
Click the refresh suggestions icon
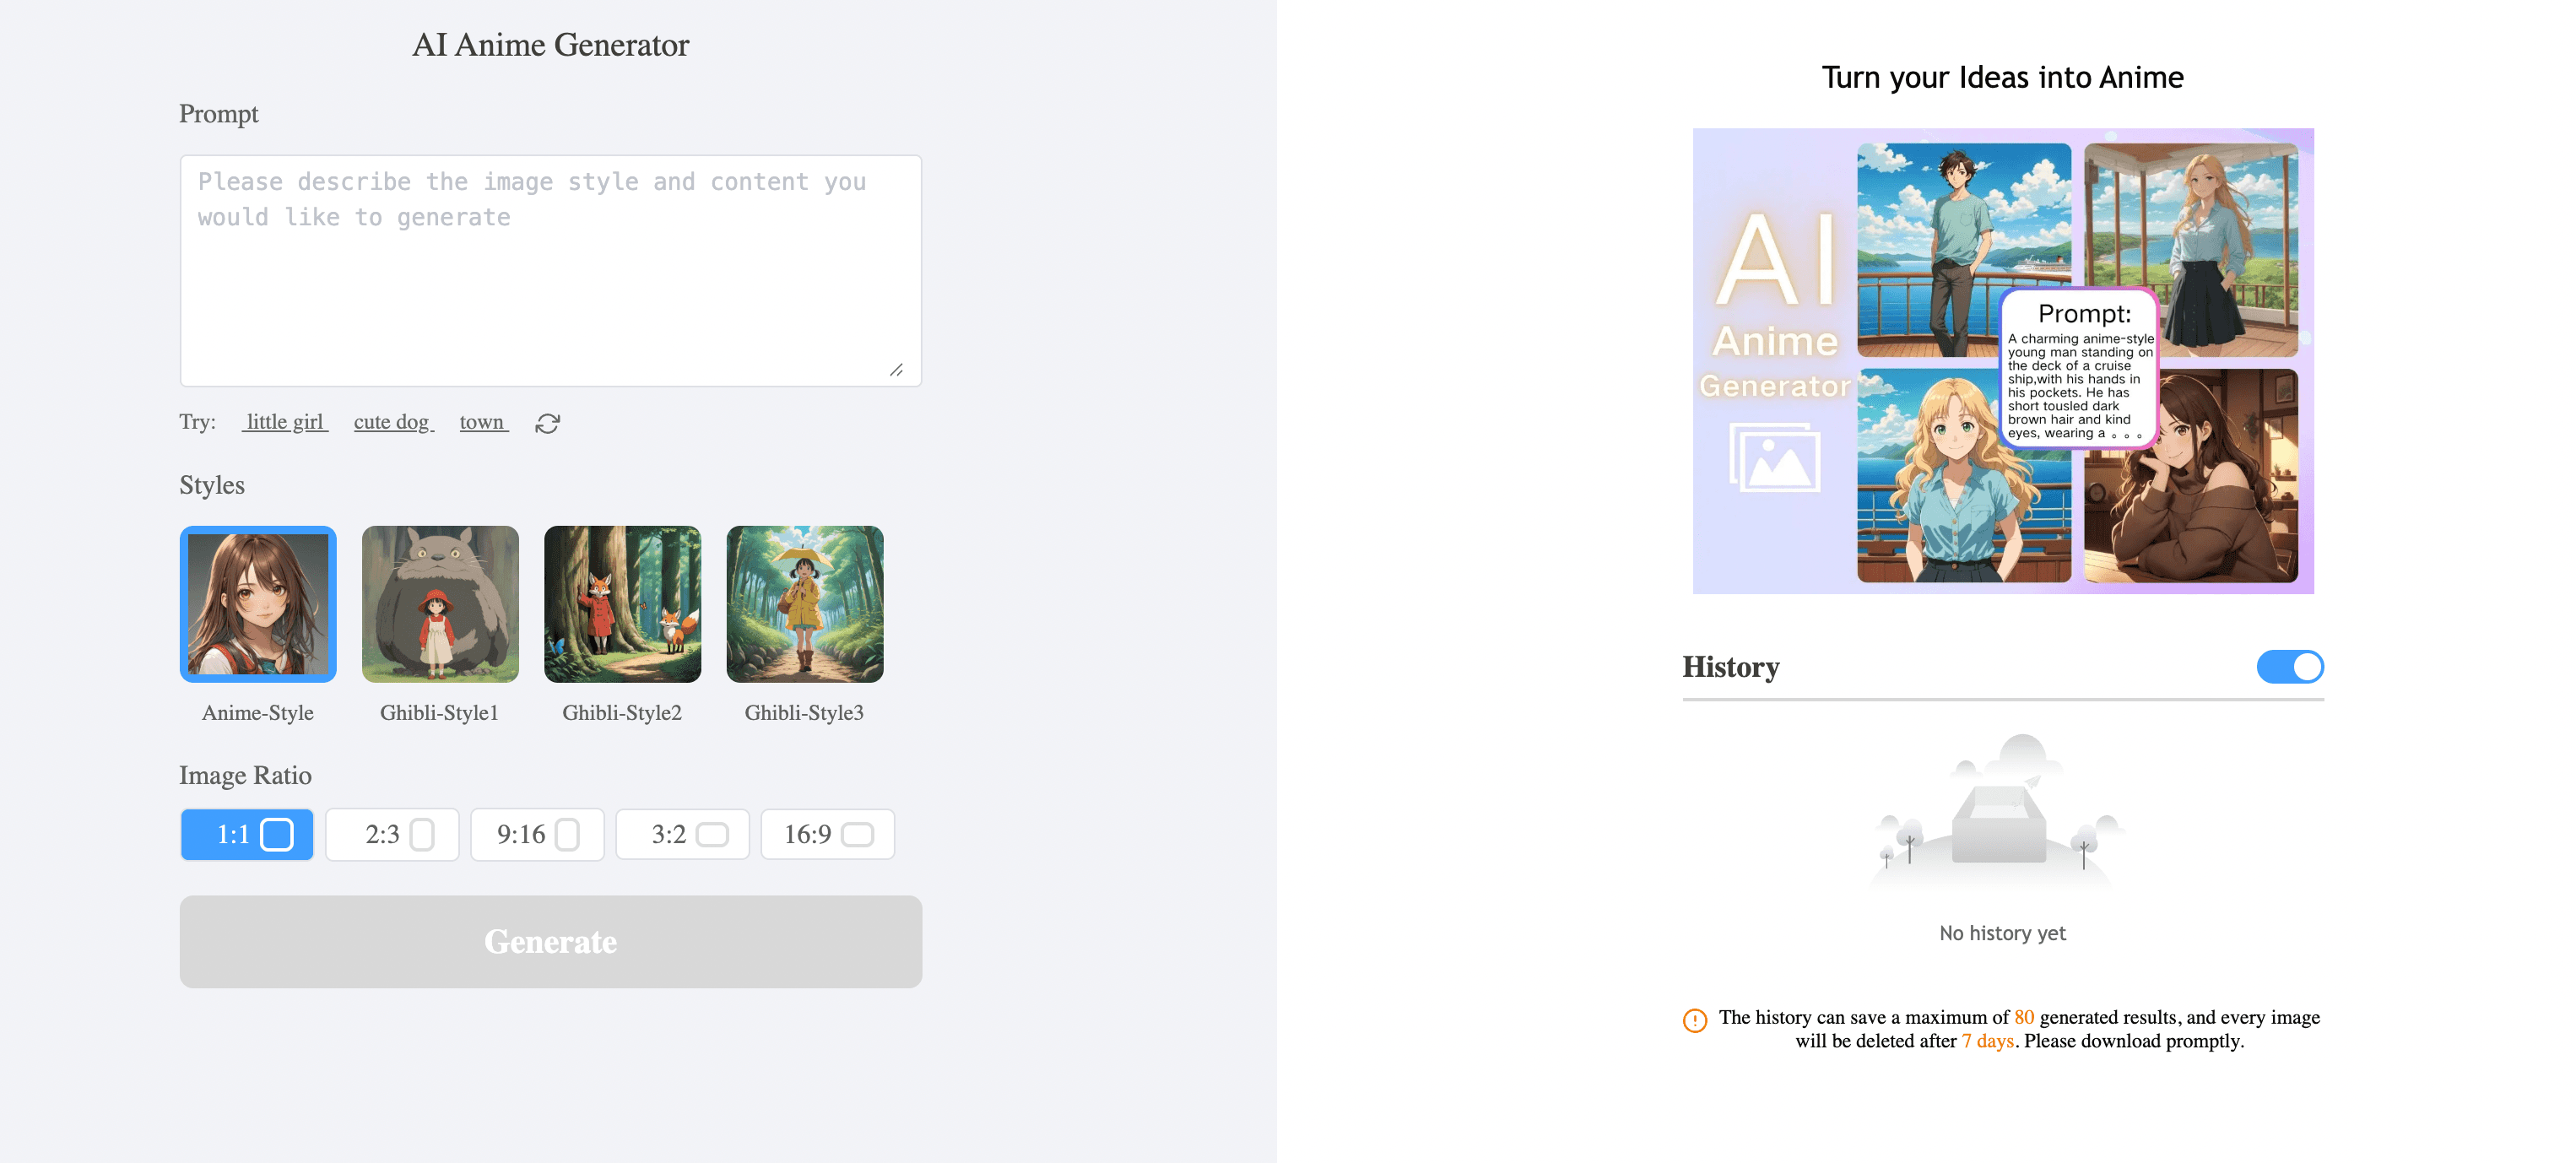pos(547,423)
